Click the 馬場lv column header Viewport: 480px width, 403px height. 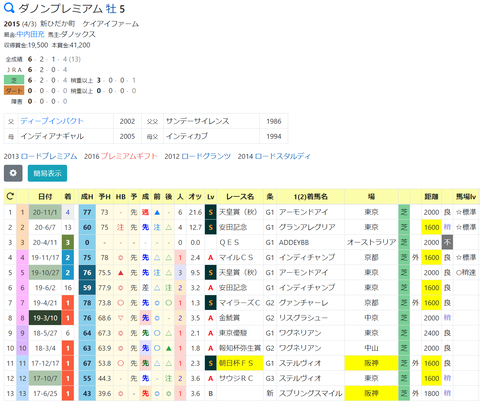pos(466,196)
